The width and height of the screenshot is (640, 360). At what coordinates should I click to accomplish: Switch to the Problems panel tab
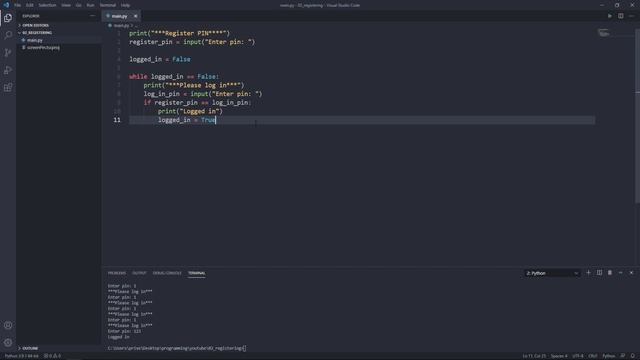(x=117, y=273)
